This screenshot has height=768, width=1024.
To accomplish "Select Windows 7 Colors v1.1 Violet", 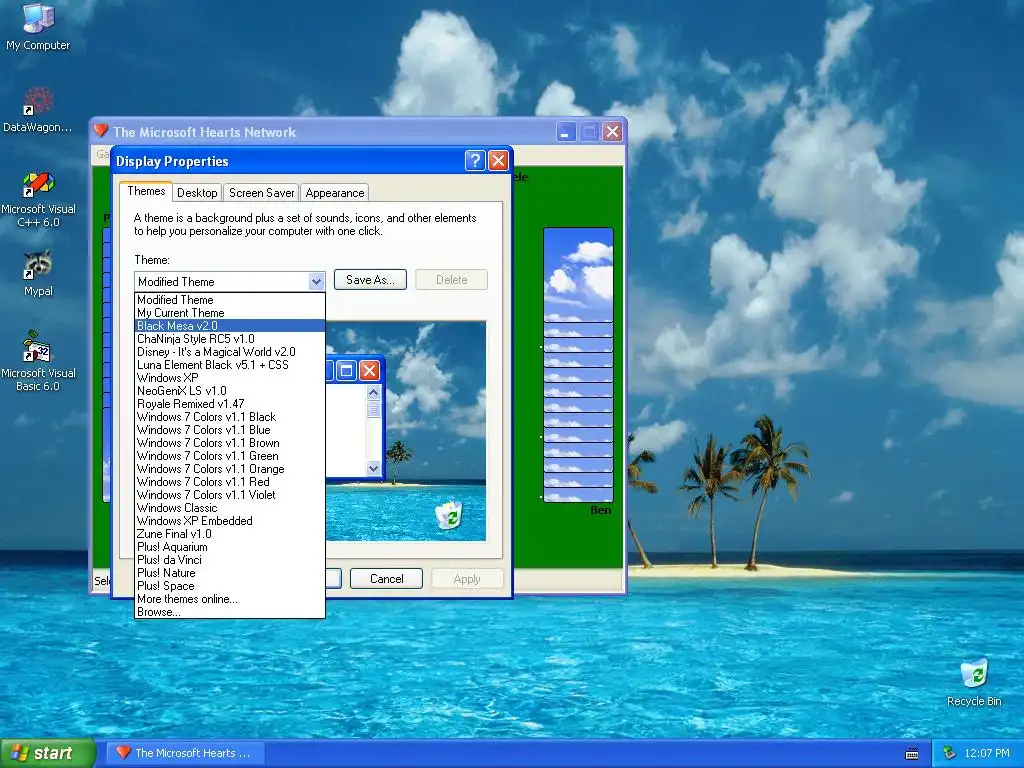I will pyautogui.click(x=229, y=495).
